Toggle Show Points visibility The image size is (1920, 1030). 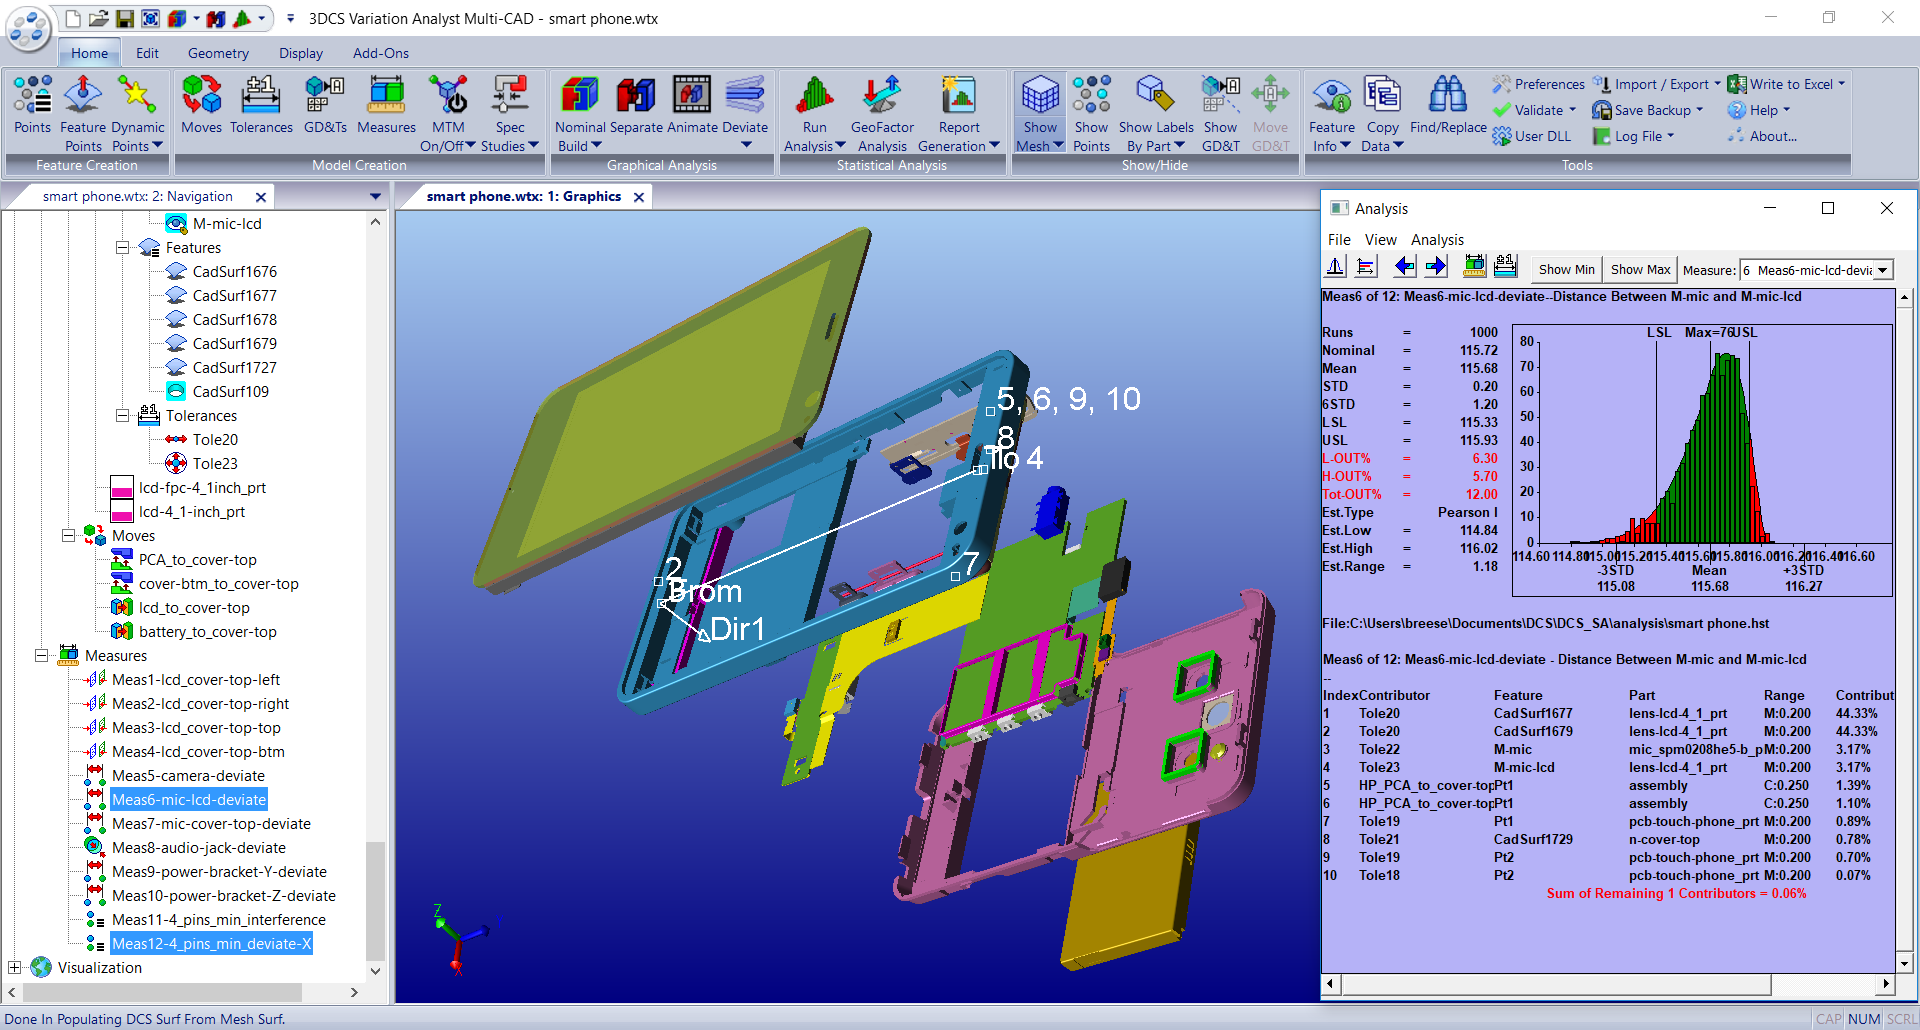pyautogui.click(x=1091, y=110)
